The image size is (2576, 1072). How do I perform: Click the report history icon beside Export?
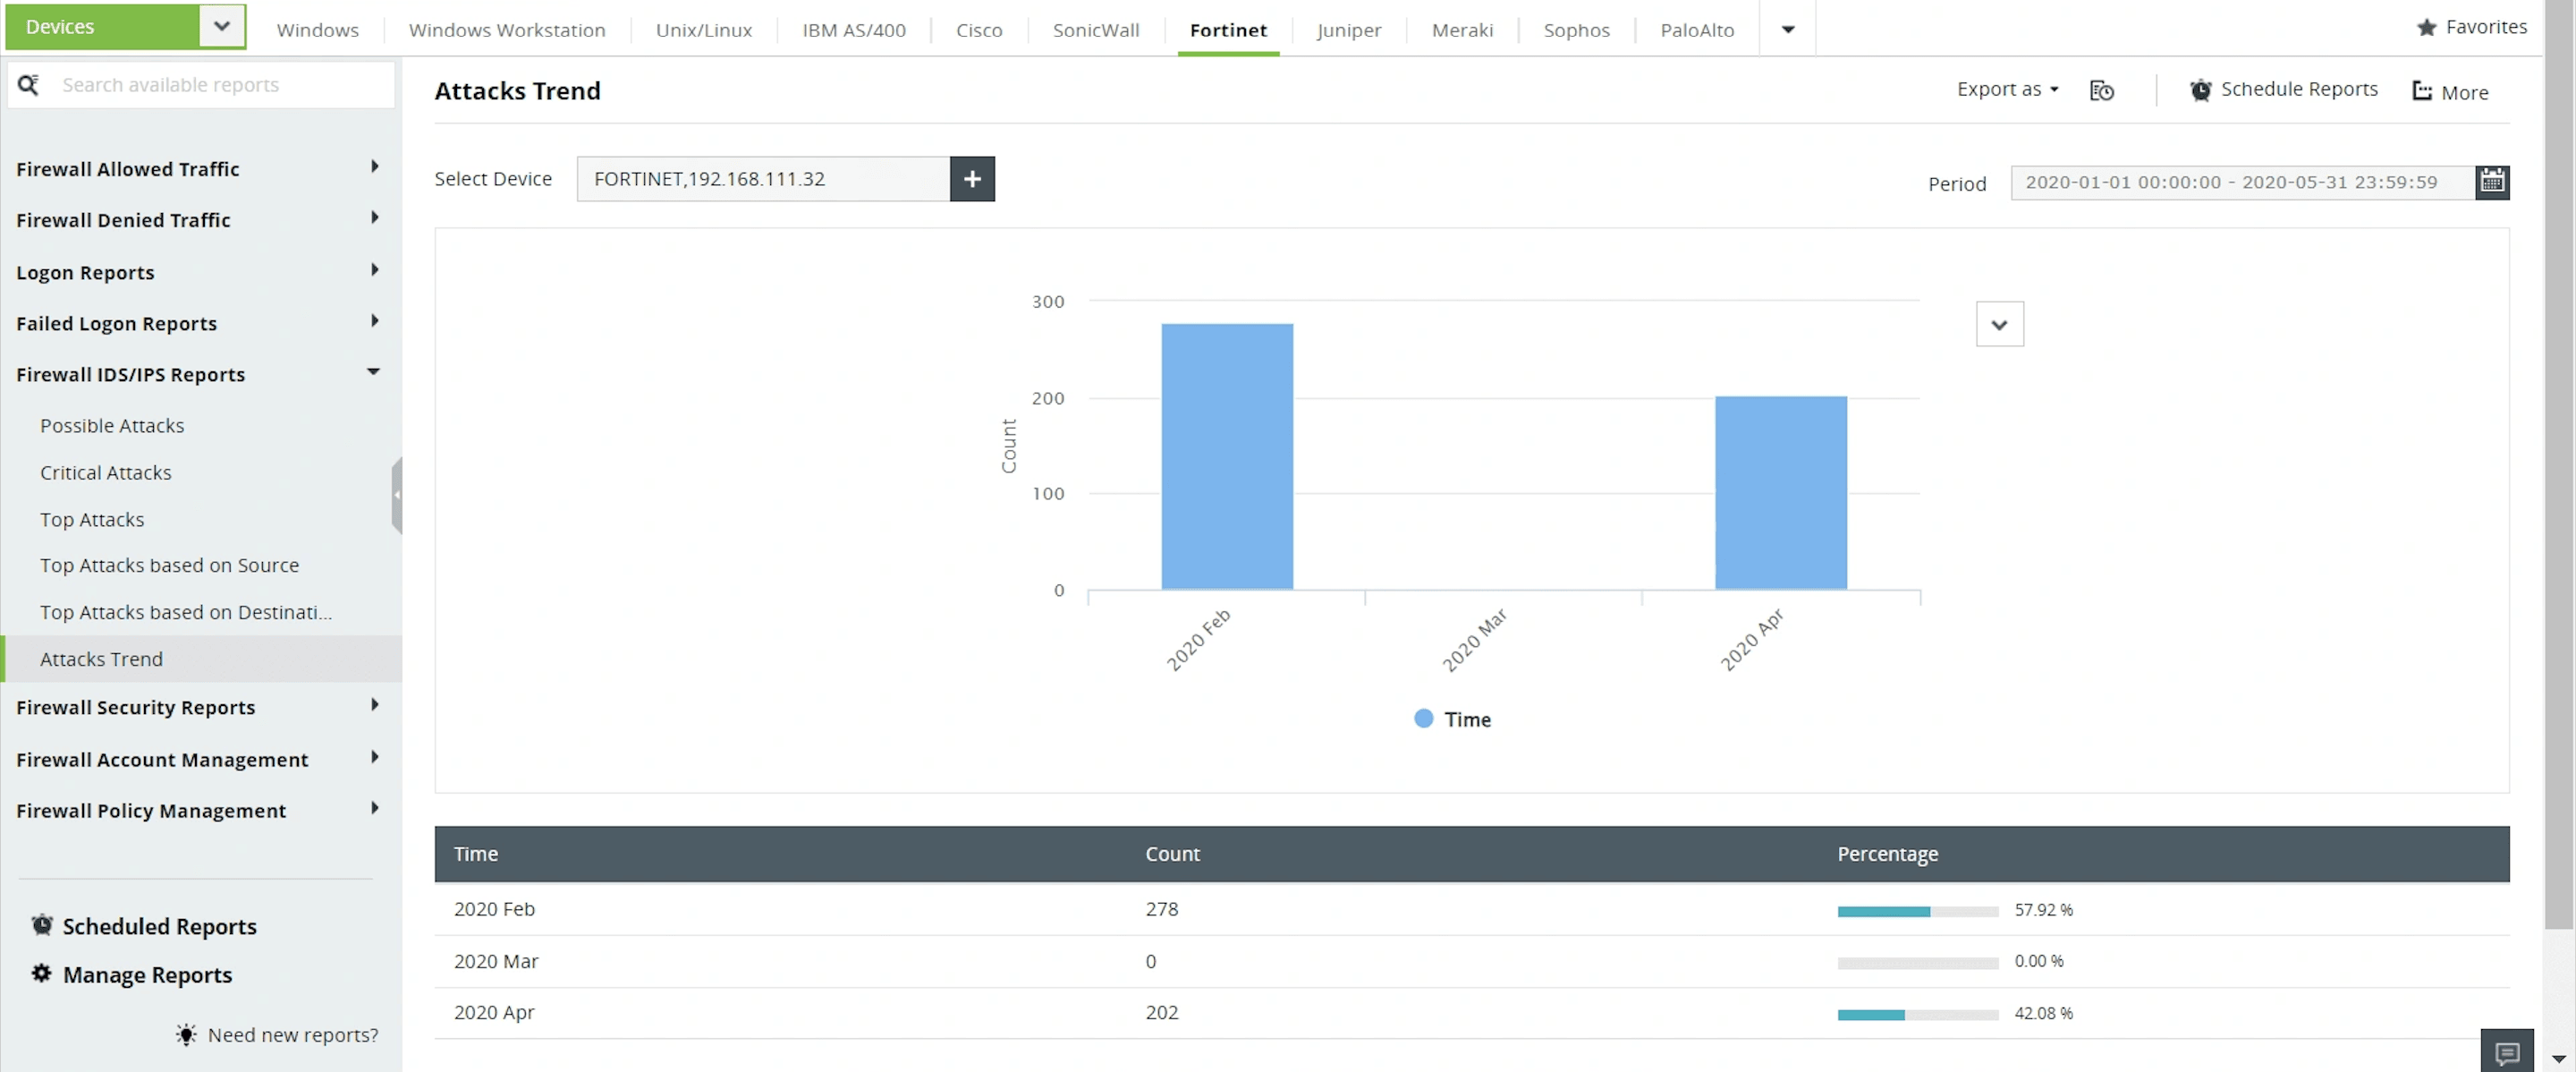(x=2101, y=91)
